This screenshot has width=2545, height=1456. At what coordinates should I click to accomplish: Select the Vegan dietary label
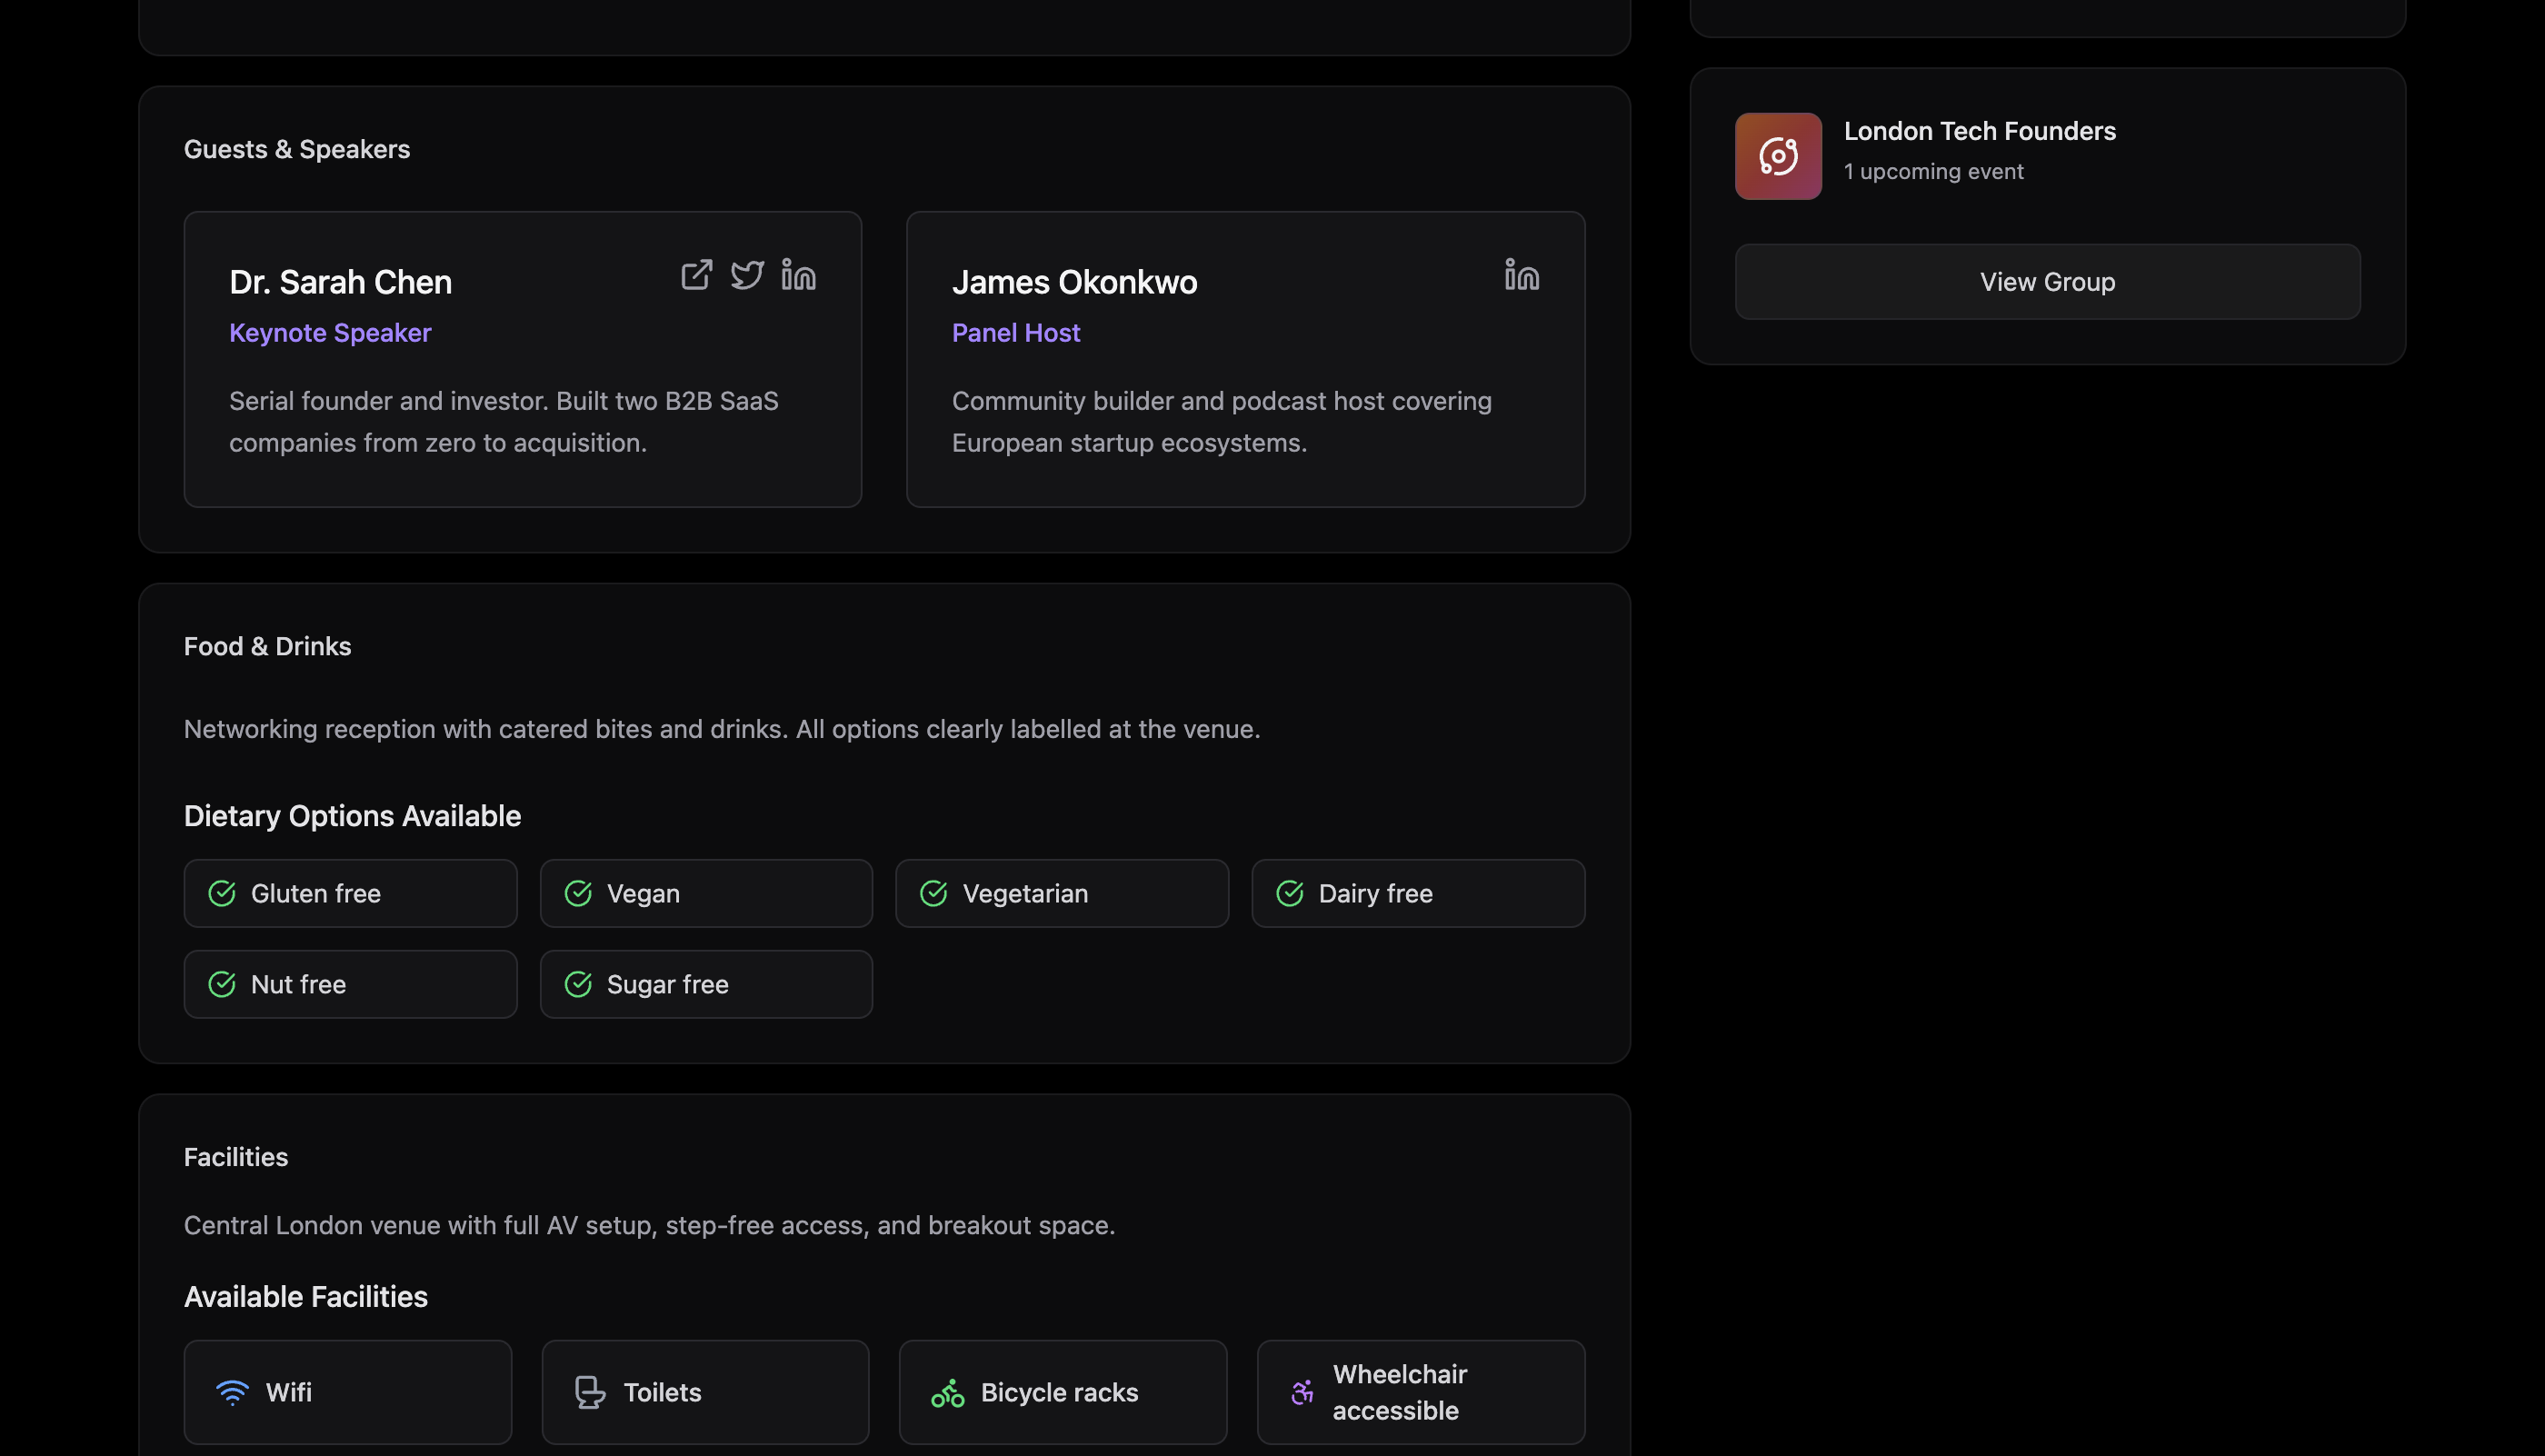(643, 893)
